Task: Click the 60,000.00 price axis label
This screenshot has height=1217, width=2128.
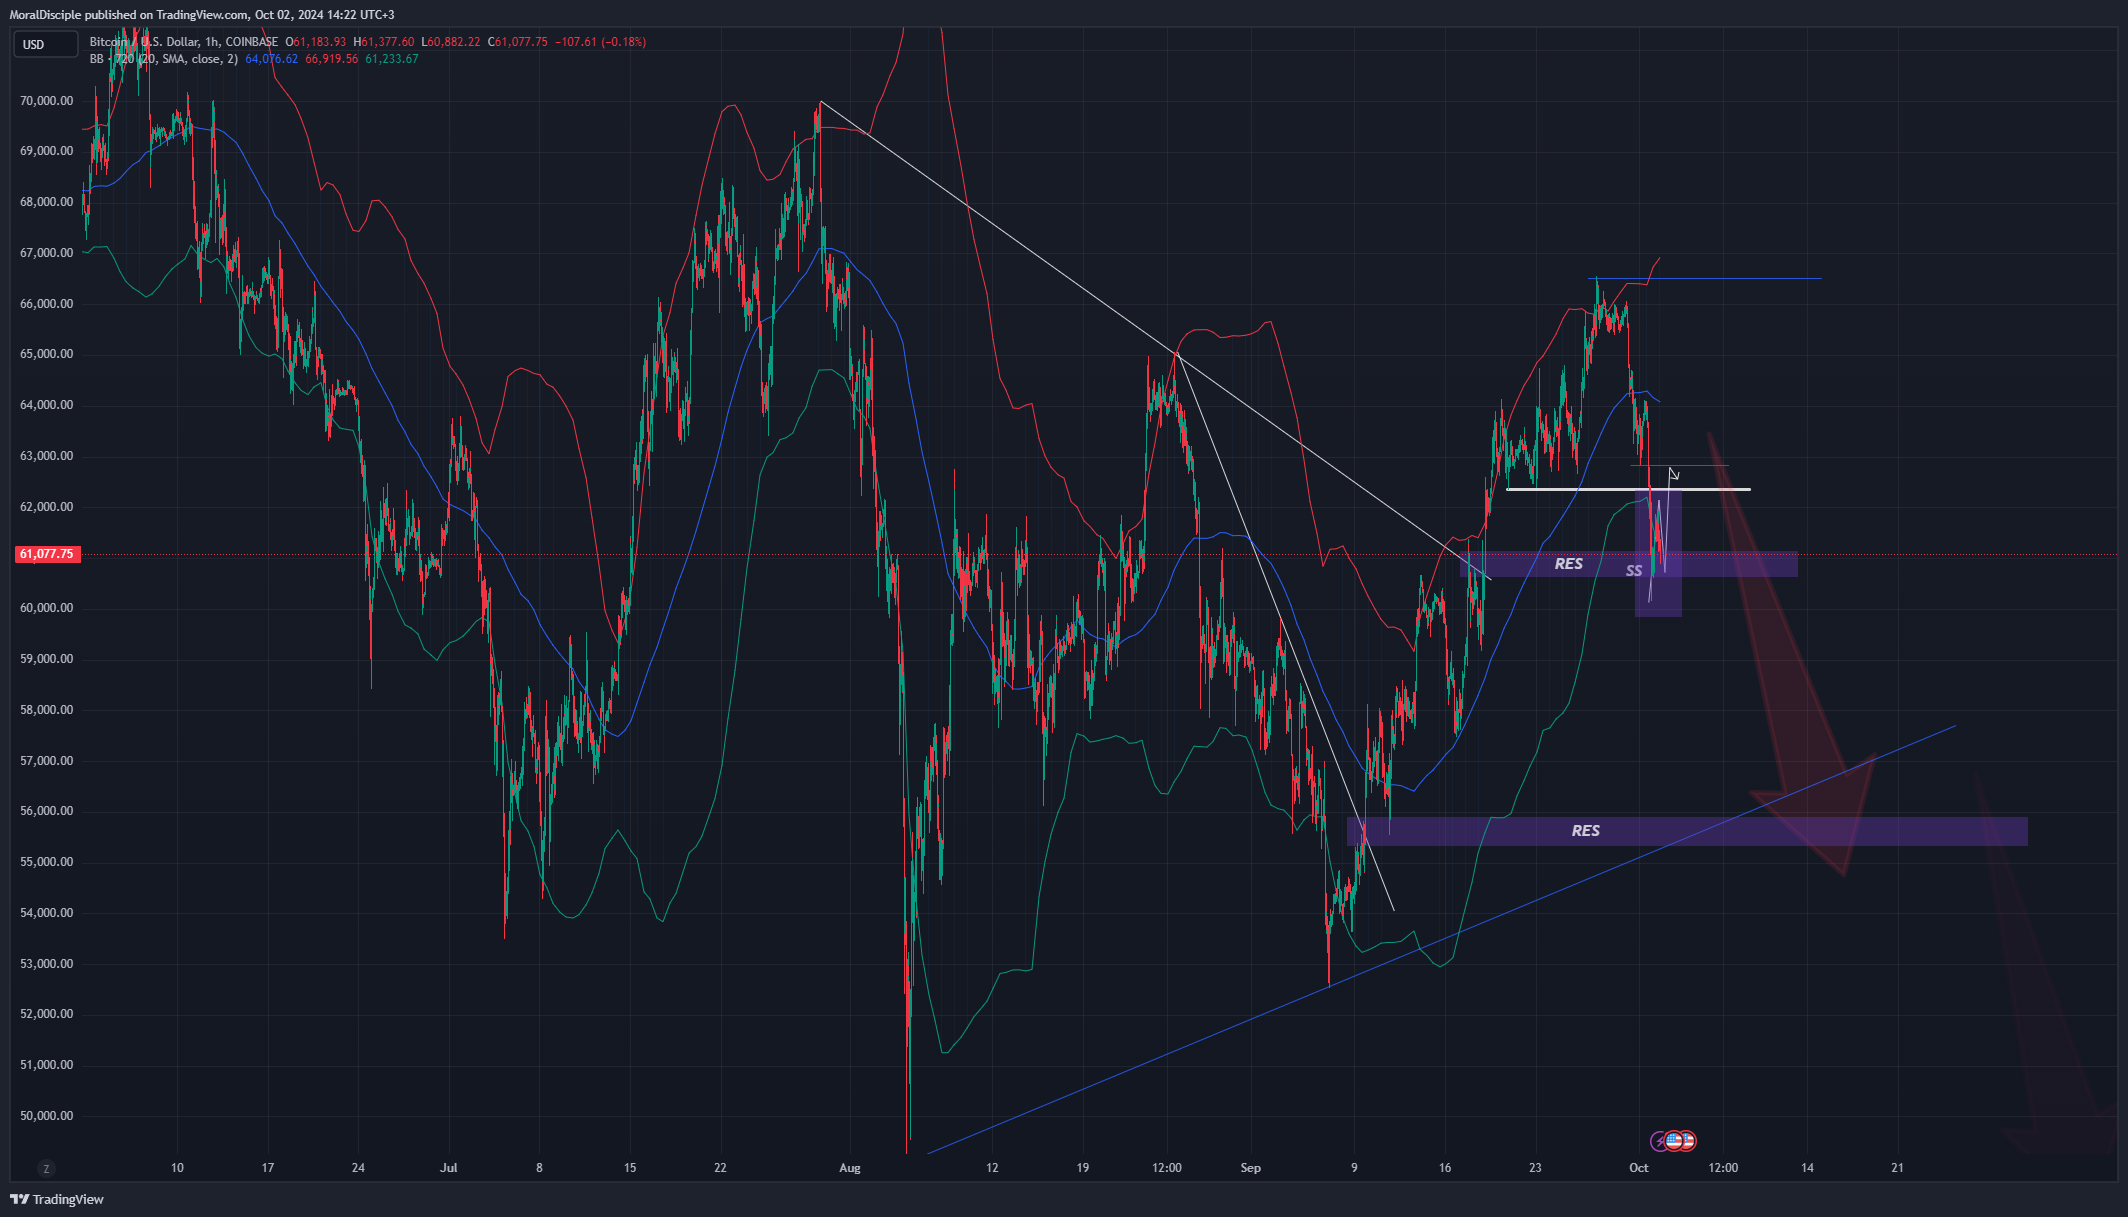Action: pyautogui.click(x=46, y=608)
